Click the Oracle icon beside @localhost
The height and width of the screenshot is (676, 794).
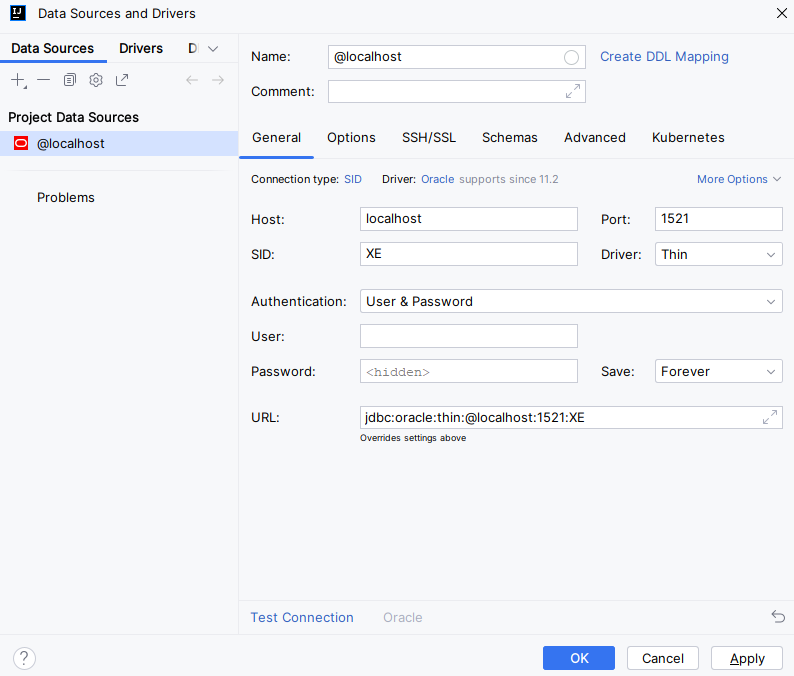click(21, 143)
